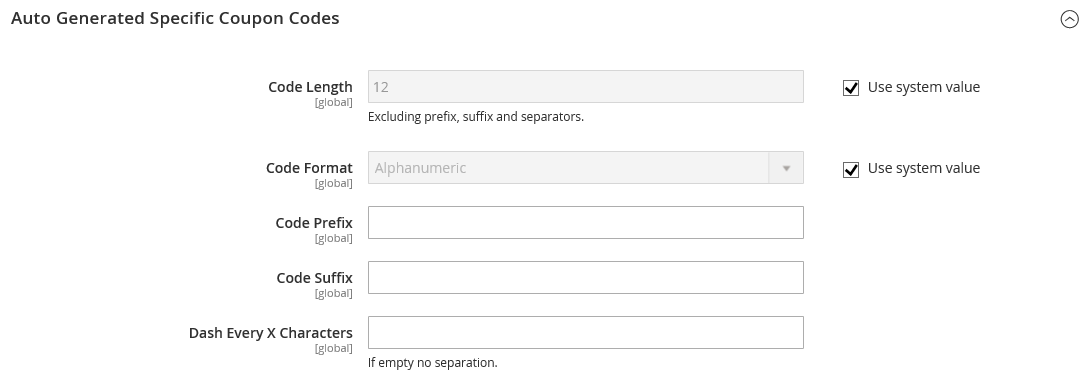
Task: Focus the Code Prefix input field
Action: click(x=586, y=222)
